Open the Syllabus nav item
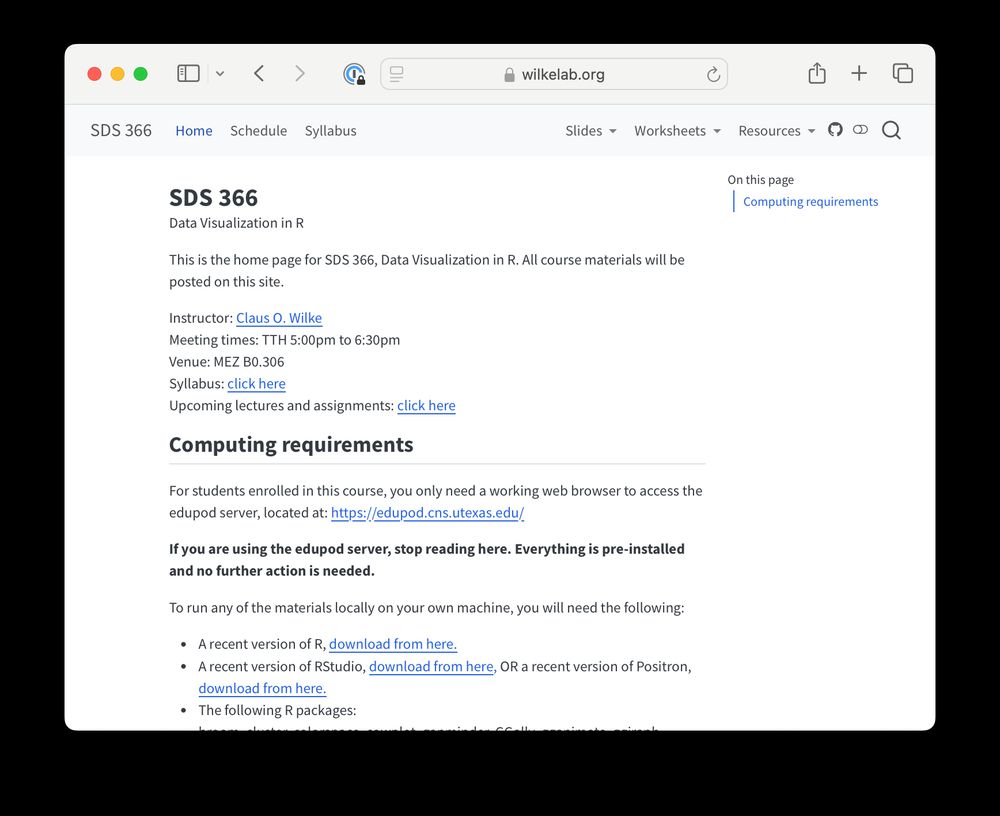This screenshot has width=1000, height=816. [x=330, y=131]
